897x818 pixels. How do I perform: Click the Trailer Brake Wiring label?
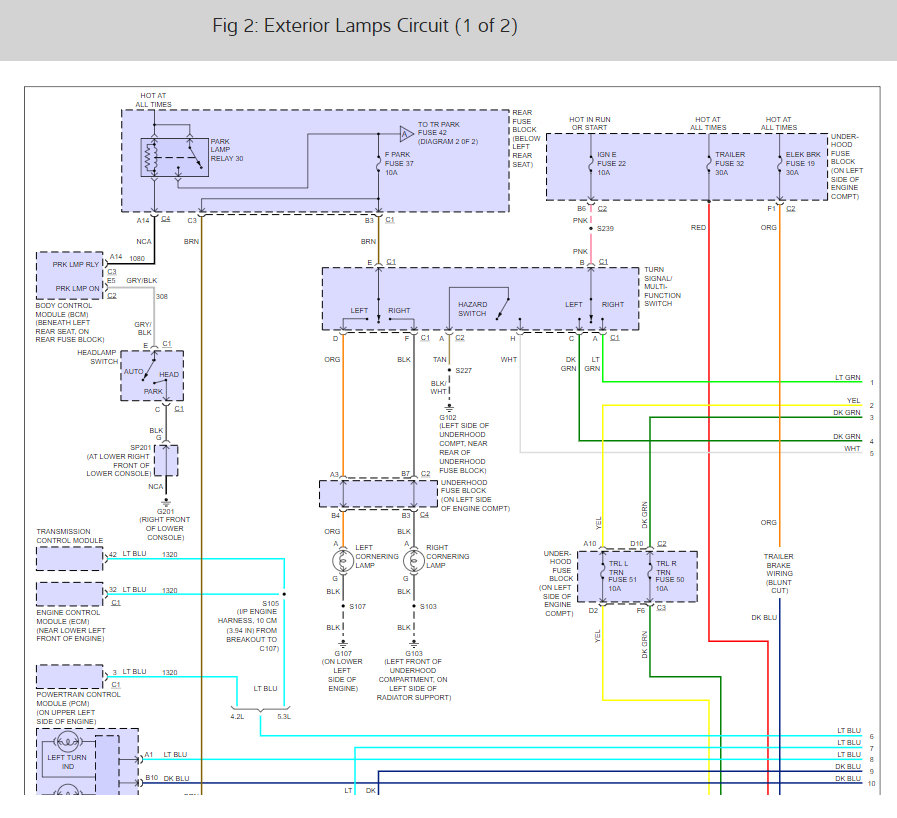pyautogui.click(x=779, y=569)
